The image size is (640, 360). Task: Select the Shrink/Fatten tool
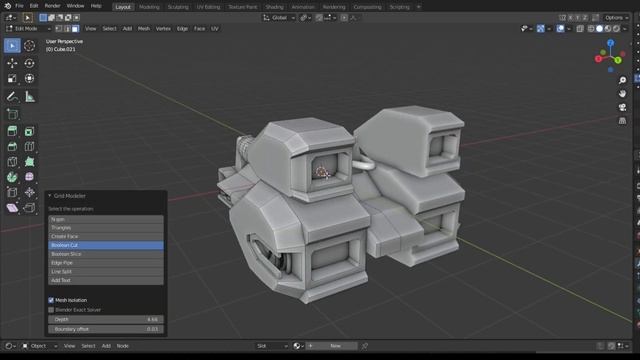pos(29,192)
